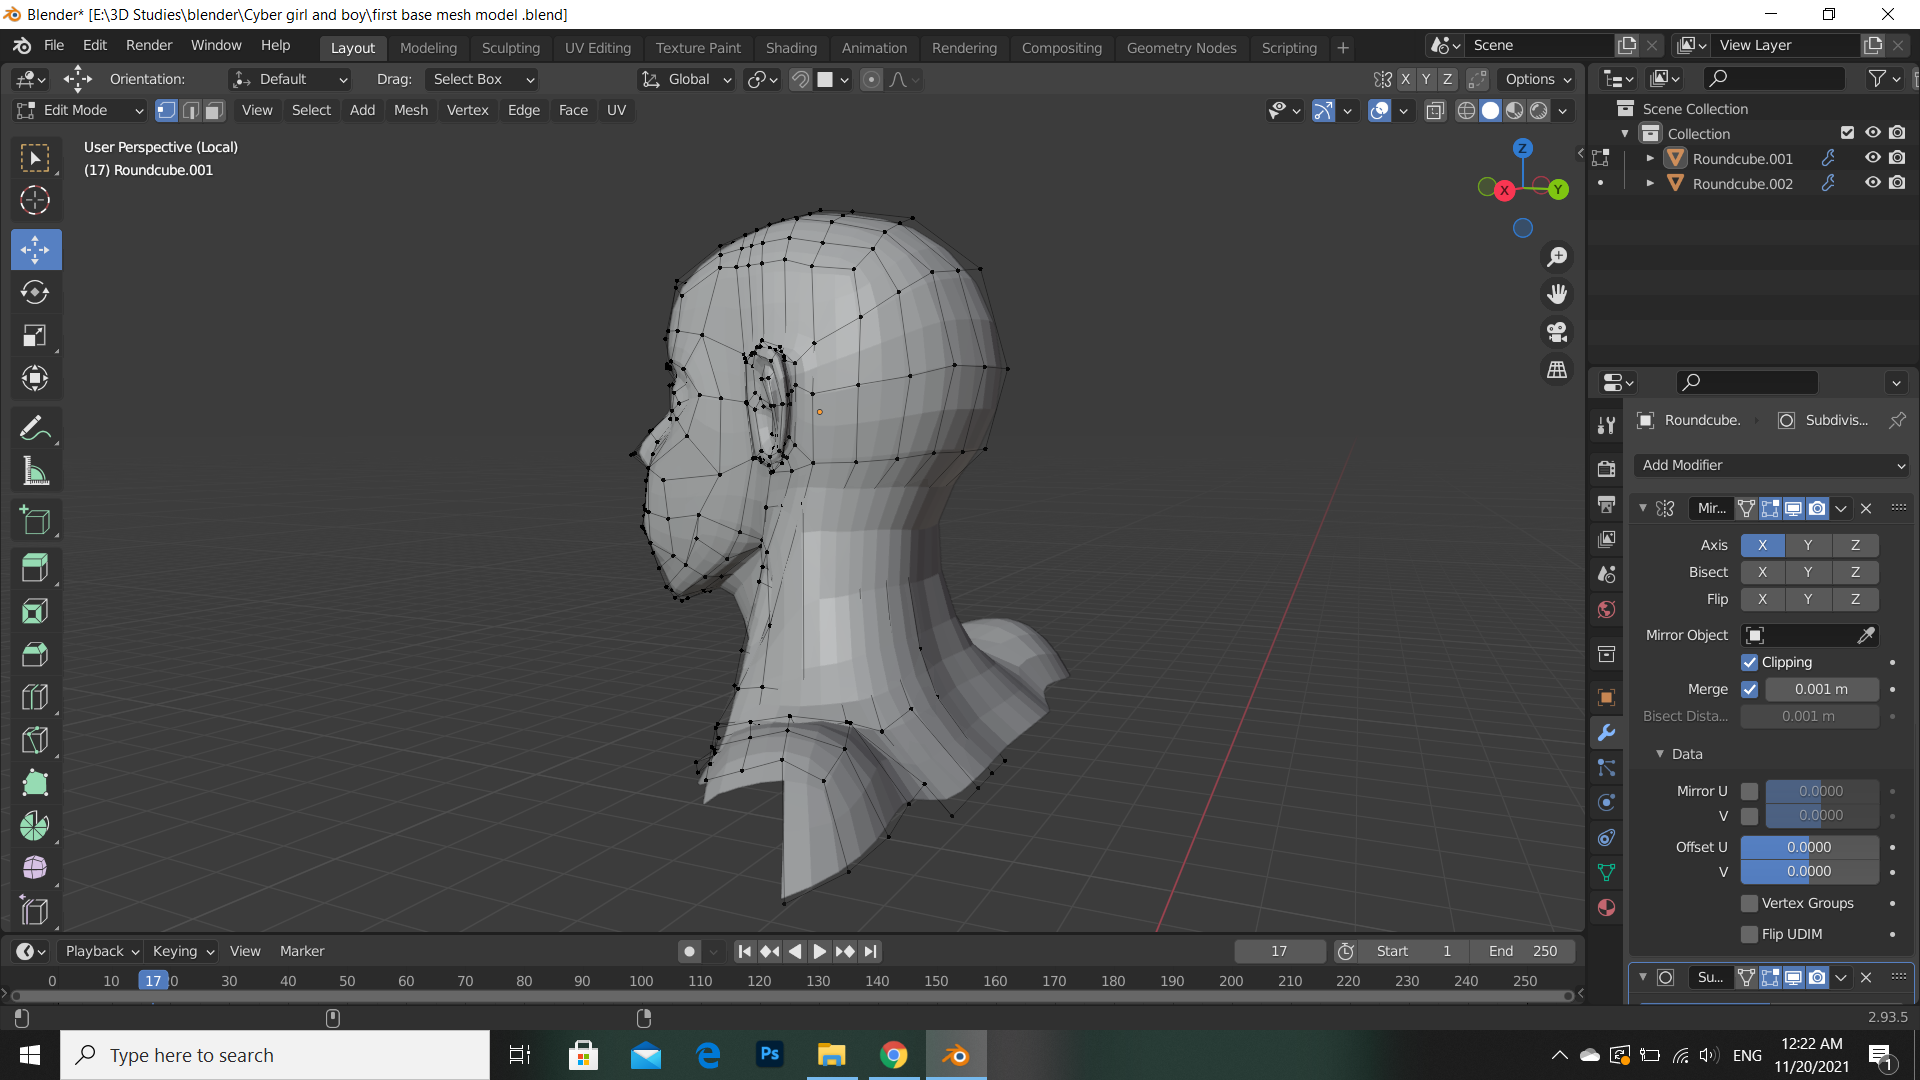
Task: Select the Scale tool
Action: coord(35,335)
